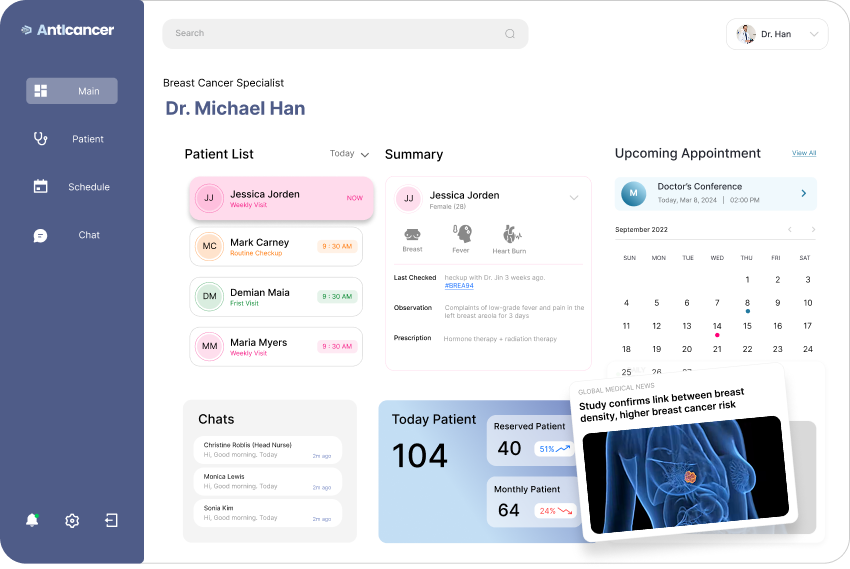Open Christine Robiis chat message
The image size is (850, 569).
(x=268, y=450)
